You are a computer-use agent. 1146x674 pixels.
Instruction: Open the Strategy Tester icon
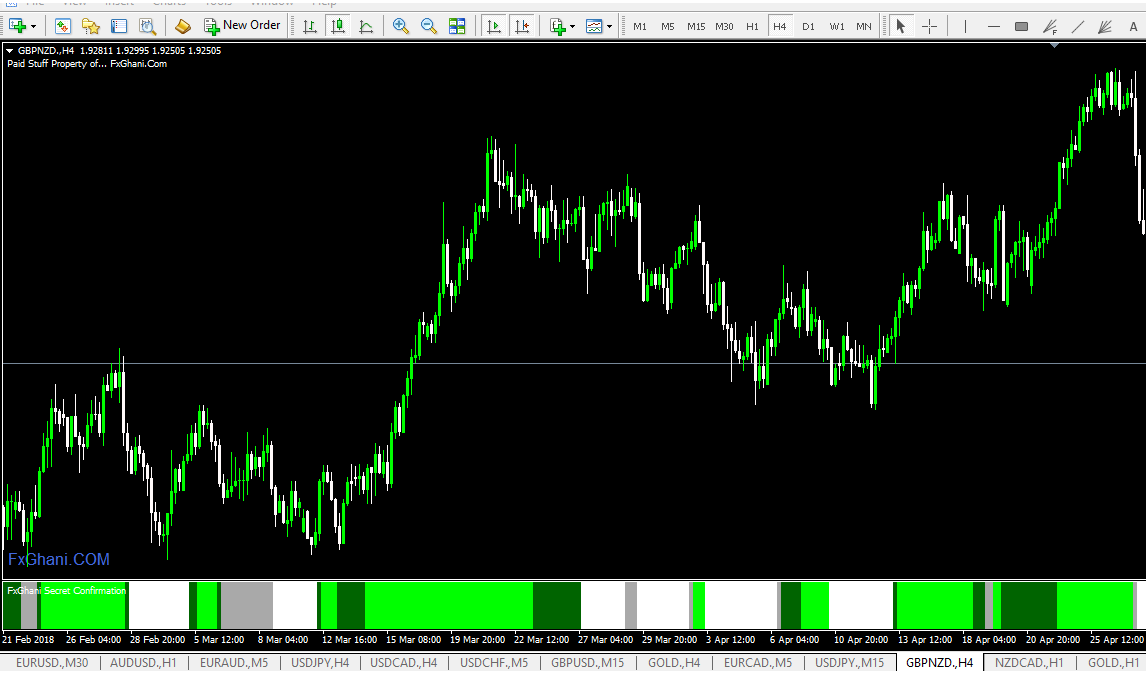147,26
